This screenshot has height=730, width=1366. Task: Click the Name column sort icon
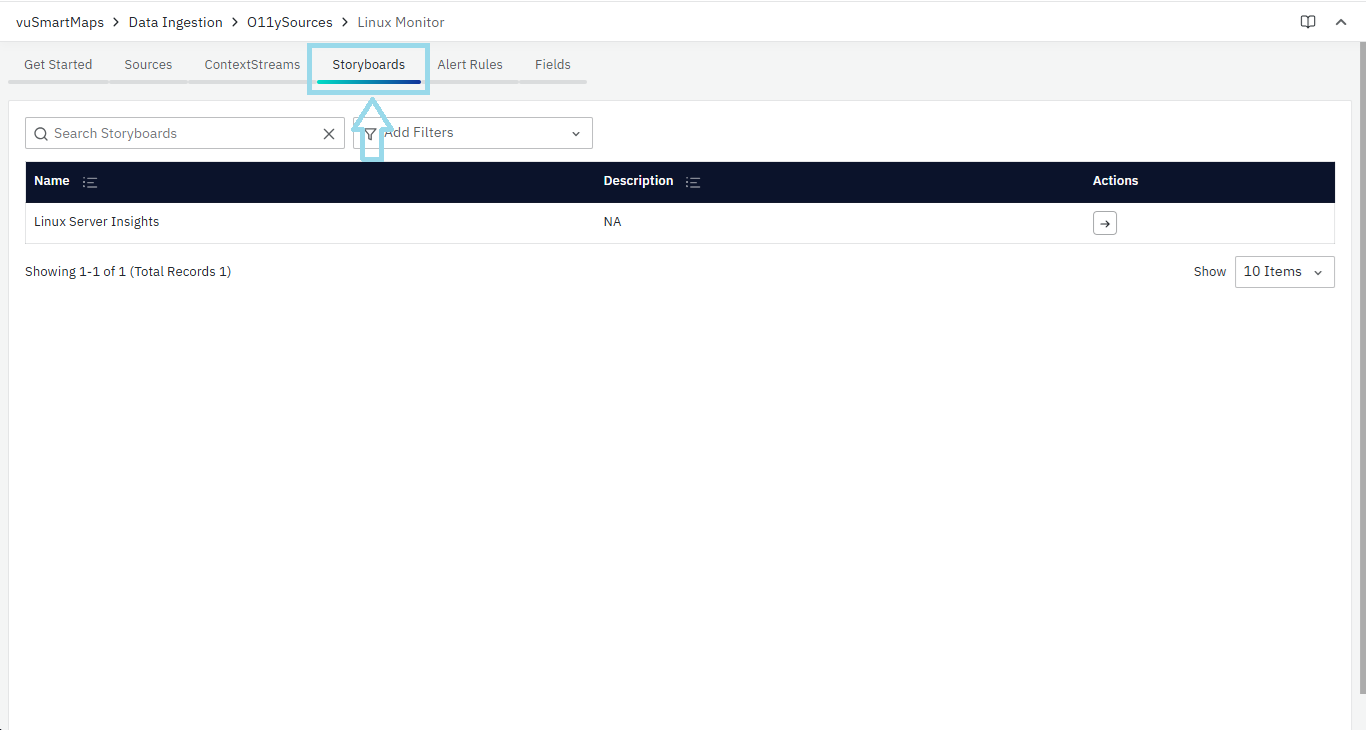[90, 182]
